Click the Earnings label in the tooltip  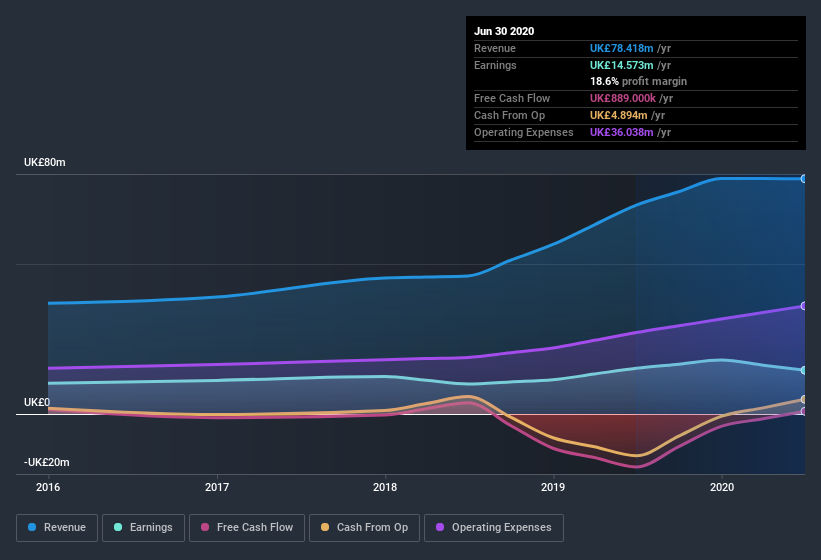[x=495, y=65]
